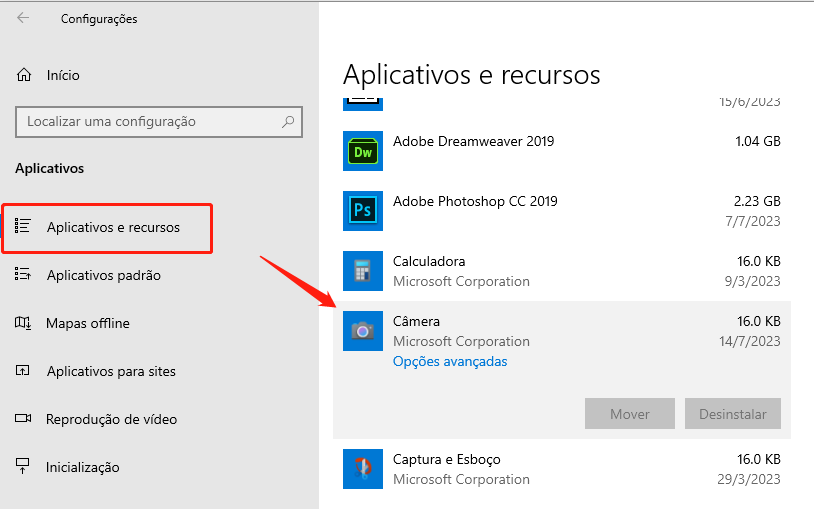Click the Câmera app icon
814x509 pixels.
pos(363,331)
